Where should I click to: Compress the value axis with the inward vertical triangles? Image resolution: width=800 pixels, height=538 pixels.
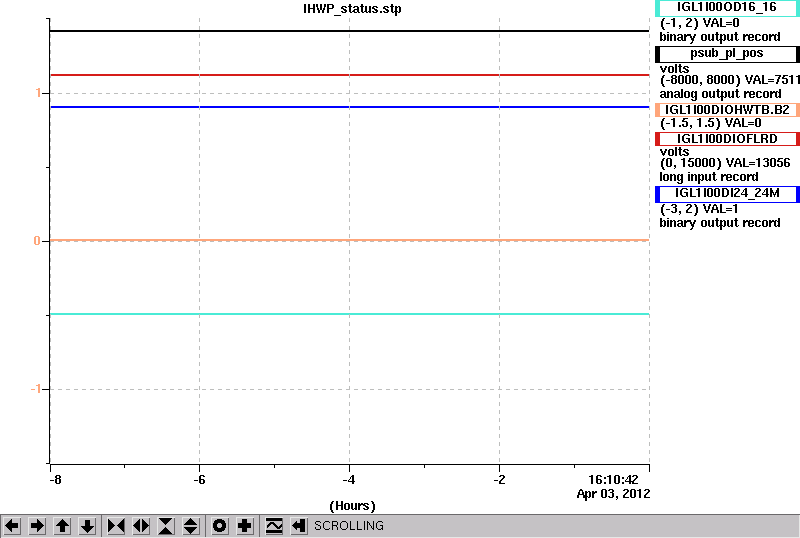coord(166,526)
